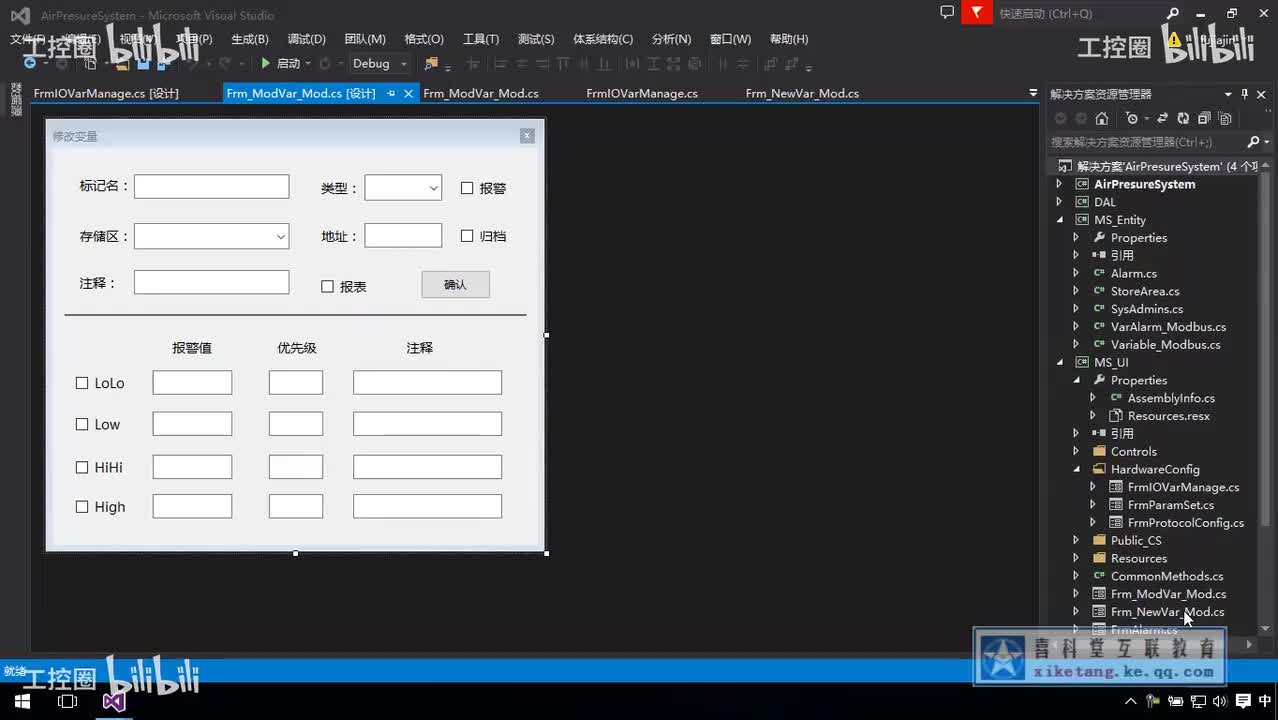The image size is (1278, 720).
Task: Open the 格式(O) menu
Action: (x=423, y=39)
